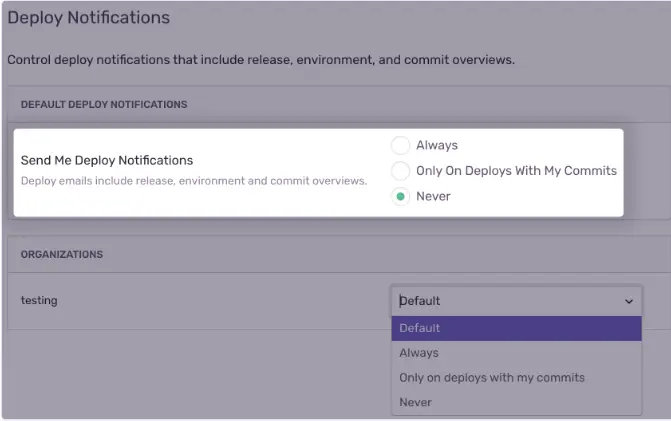Click empty space left of the dropdown list

pyautogui.click(x=200, y=370)
